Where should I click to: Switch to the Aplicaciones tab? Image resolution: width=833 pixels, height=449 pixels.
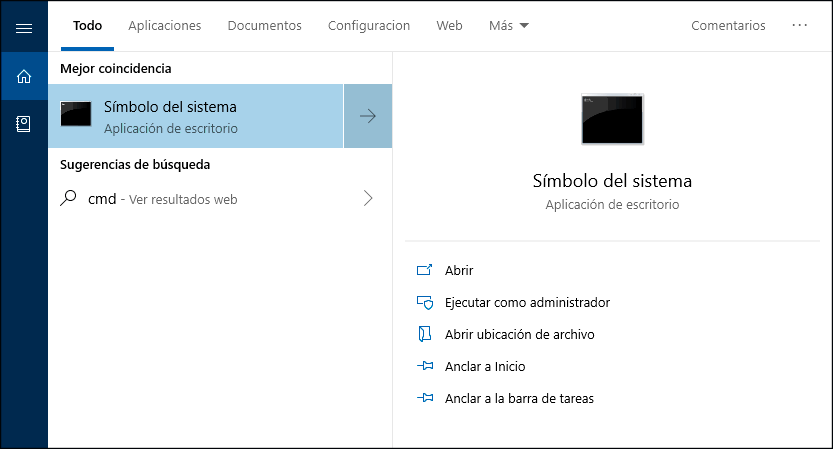(165, 26)
